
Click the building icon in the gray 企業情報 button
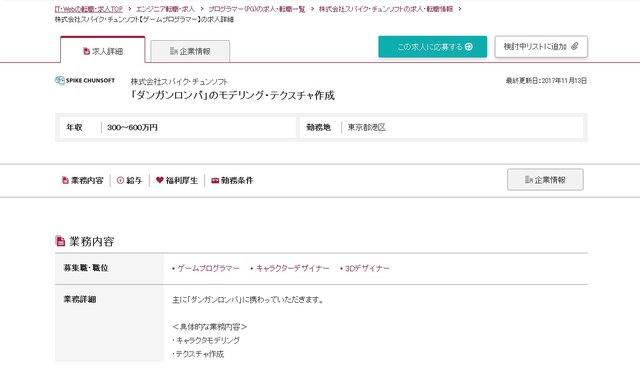(x=529, y=180)
